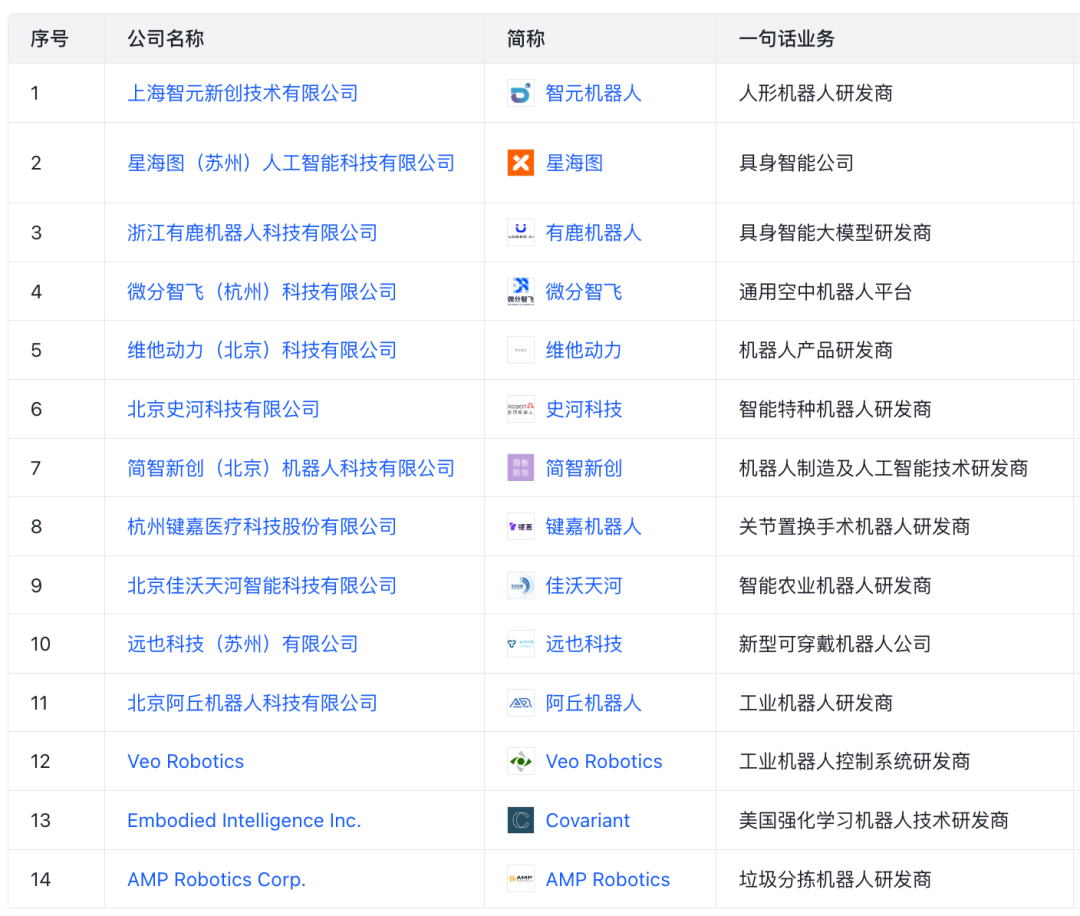Click the 微分智飞 logo icon
The width and height of the screenshot is (1080, 916).
point(521,291)
